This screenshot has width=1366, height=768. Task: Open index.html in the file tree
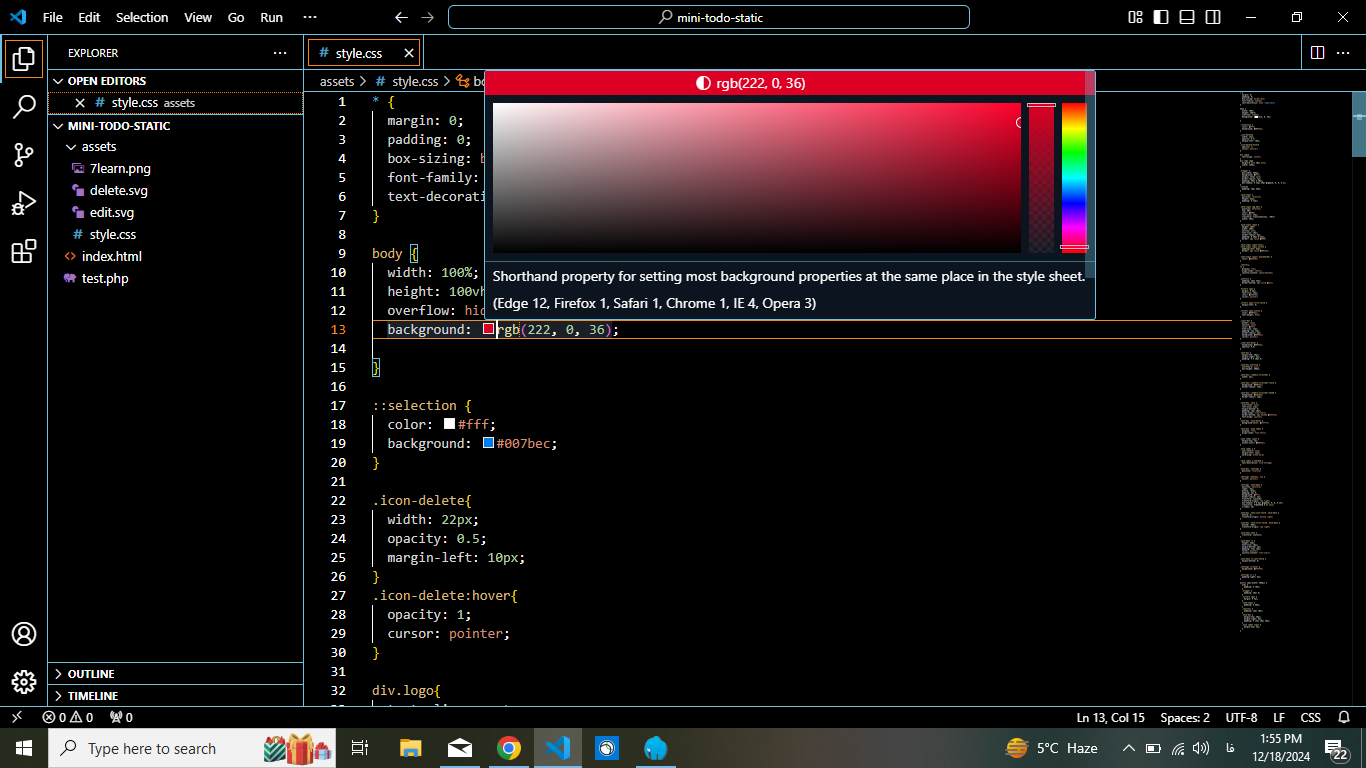(x=112, y=257)
